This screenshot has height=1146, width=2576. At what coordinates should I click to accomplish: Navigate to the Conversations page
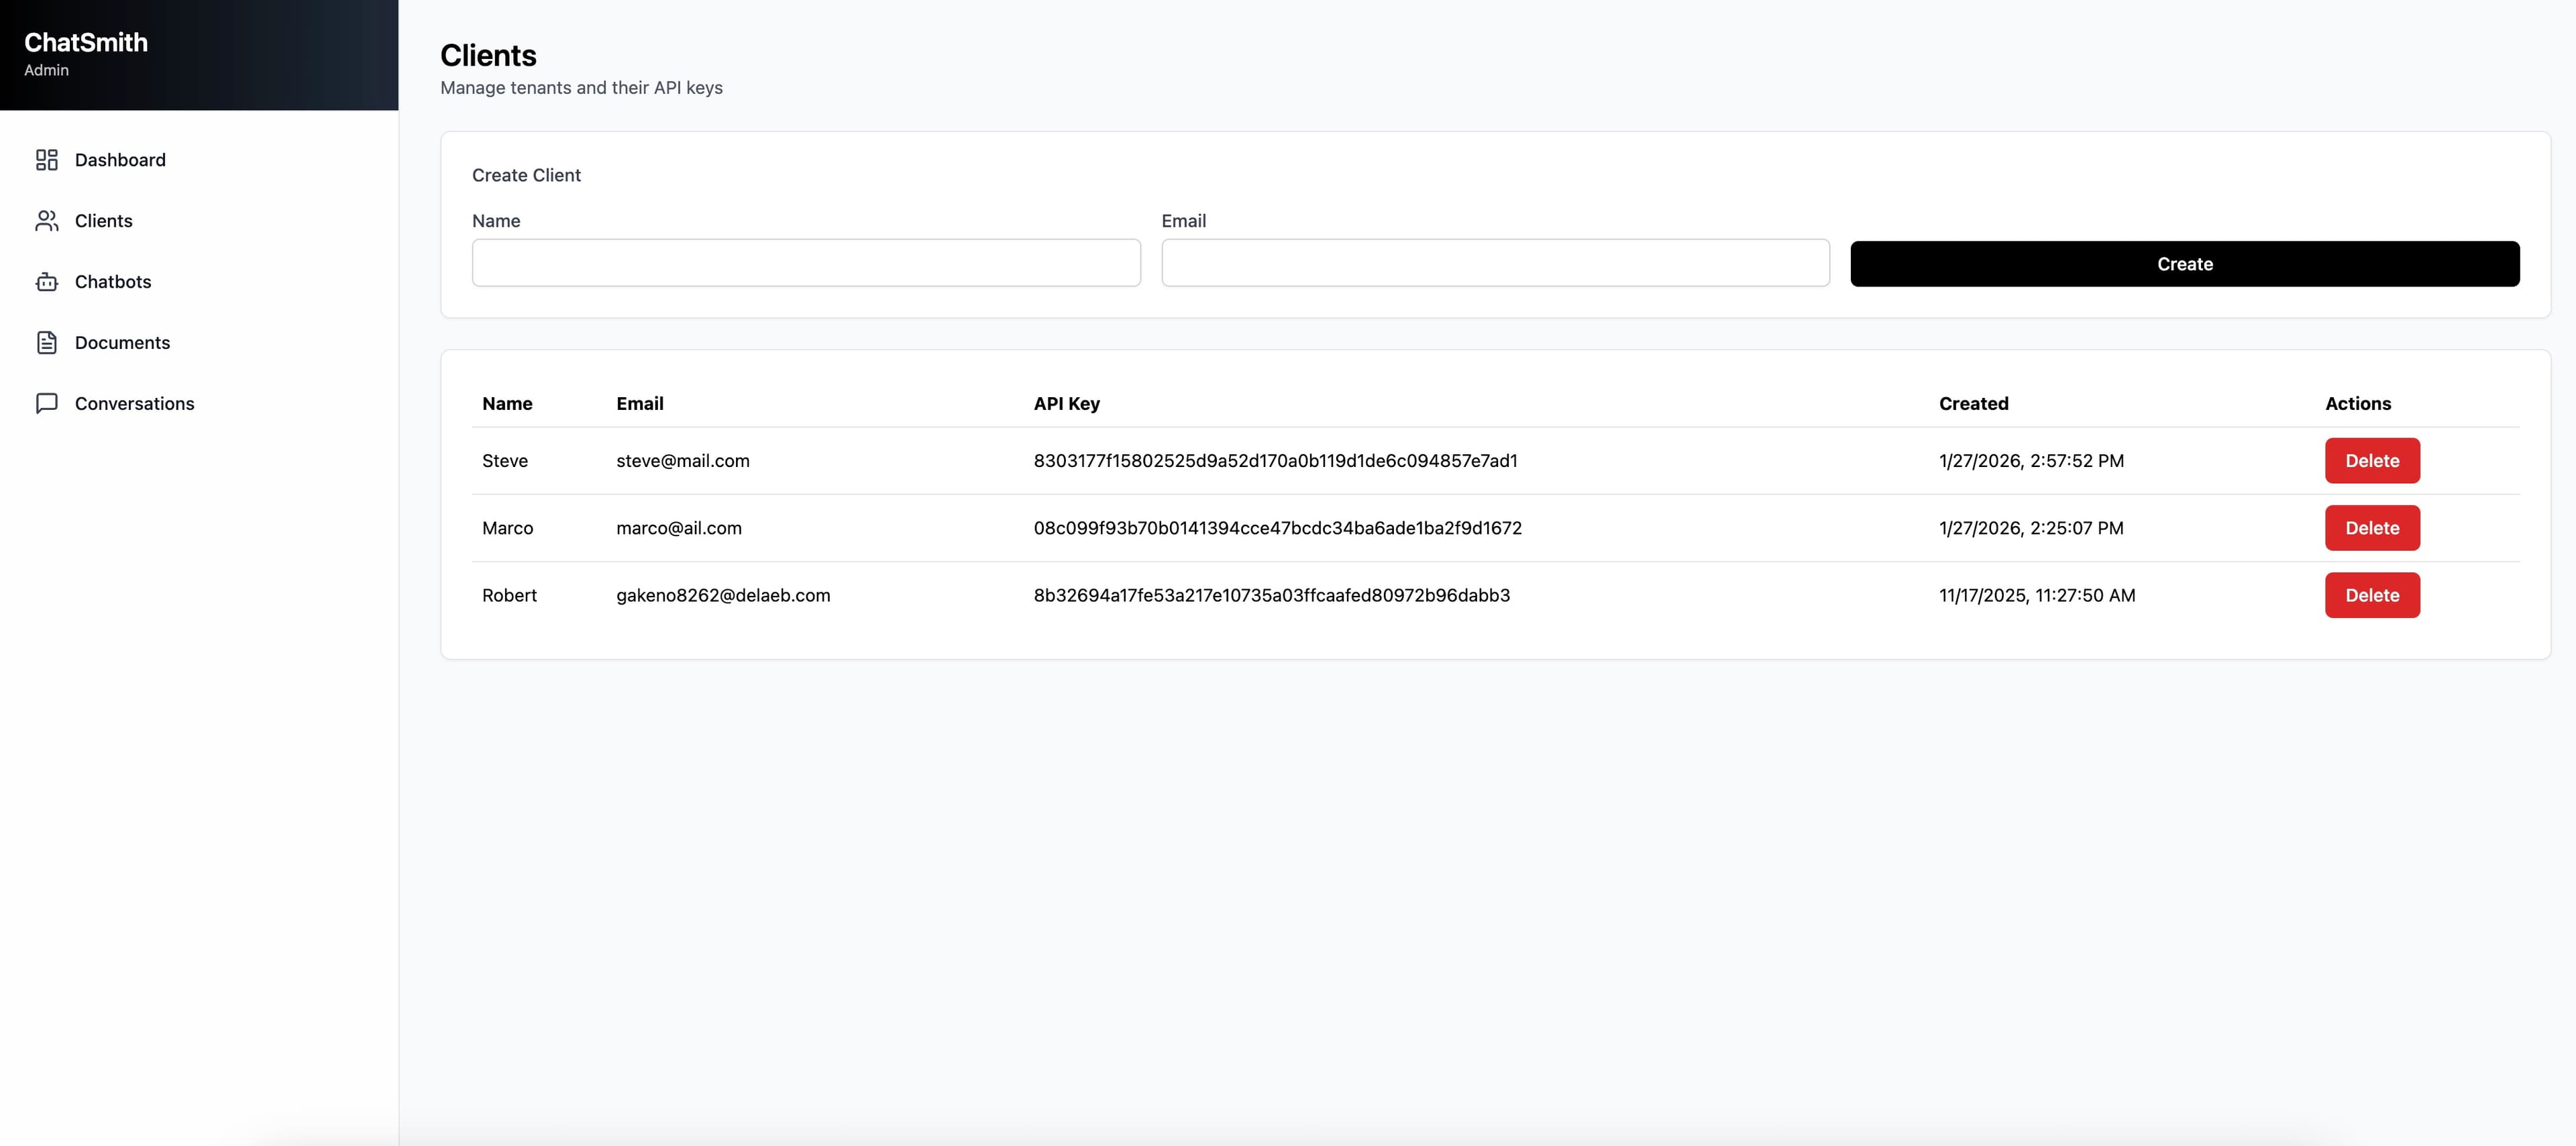134,403
